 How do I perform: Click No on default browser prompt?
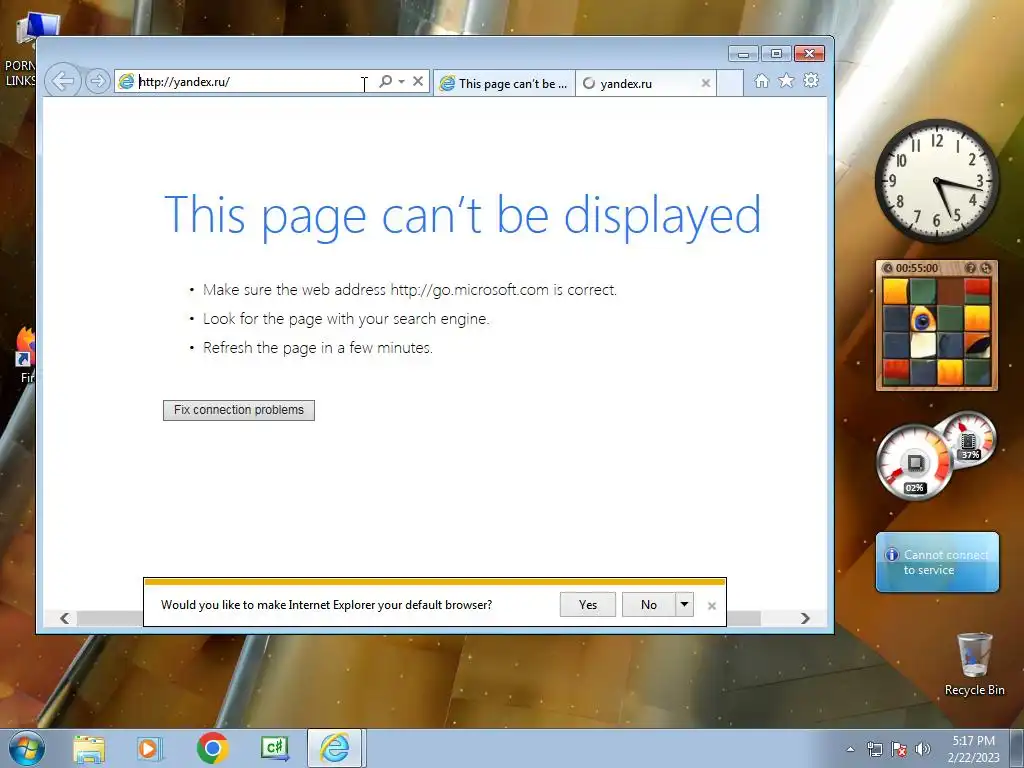[x=648, y=605]
